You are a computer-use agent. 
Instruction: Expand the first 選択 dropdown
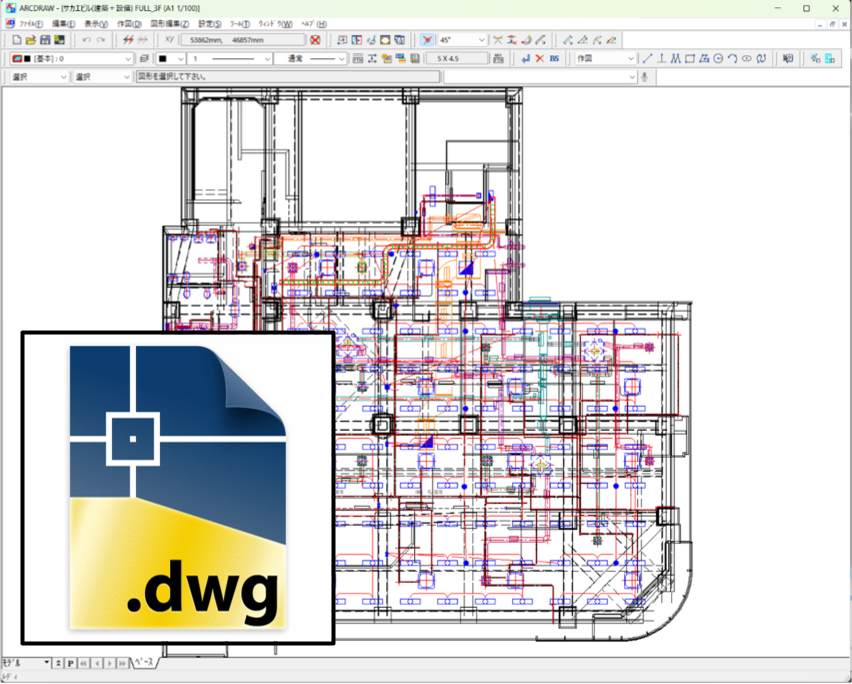pos(62,77)
